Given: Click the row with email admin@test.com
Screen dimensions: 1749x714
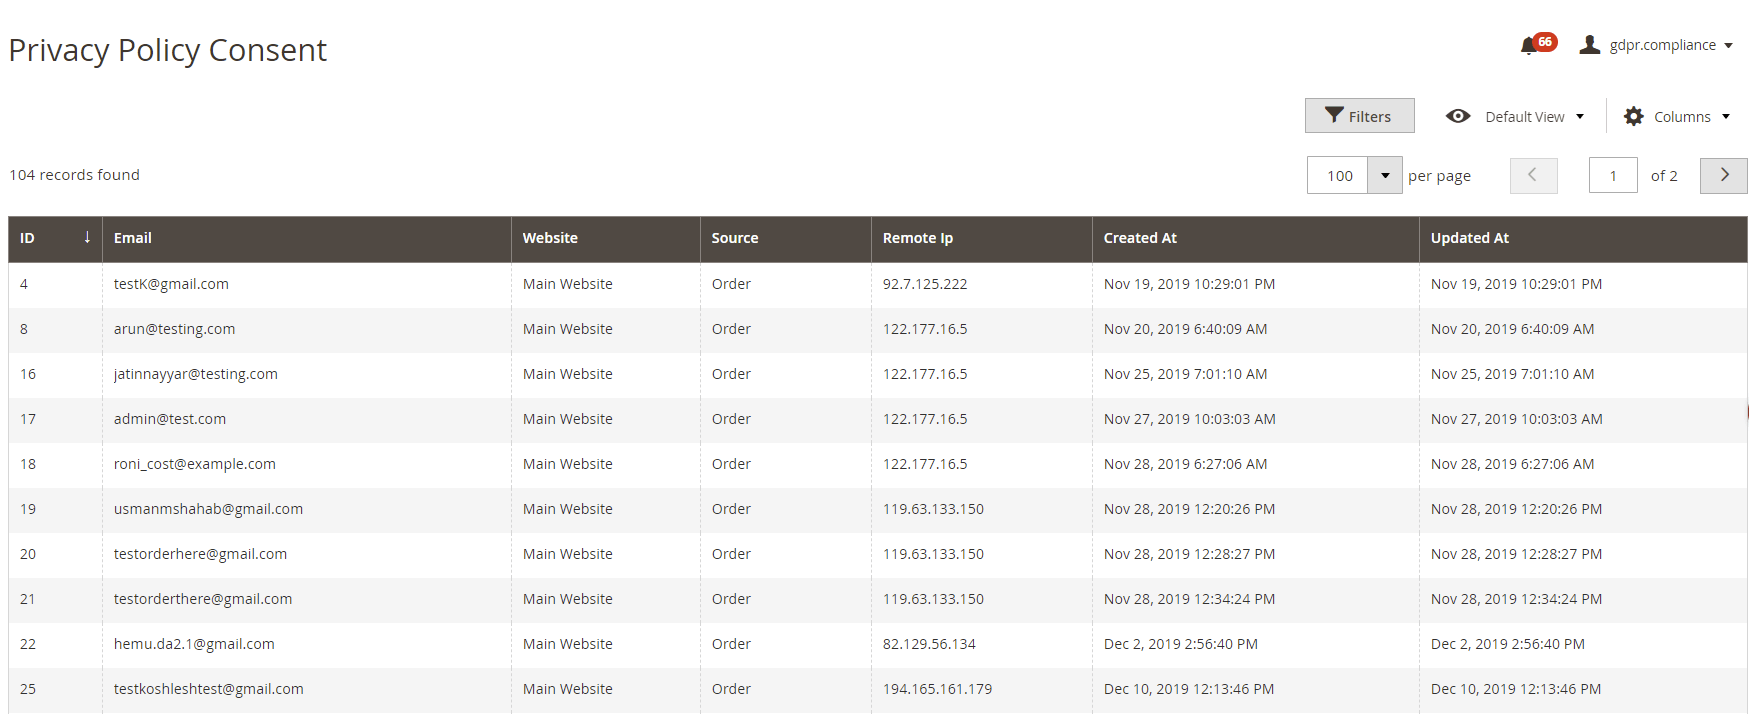Looking at the screenshot, I should [170, 419].
